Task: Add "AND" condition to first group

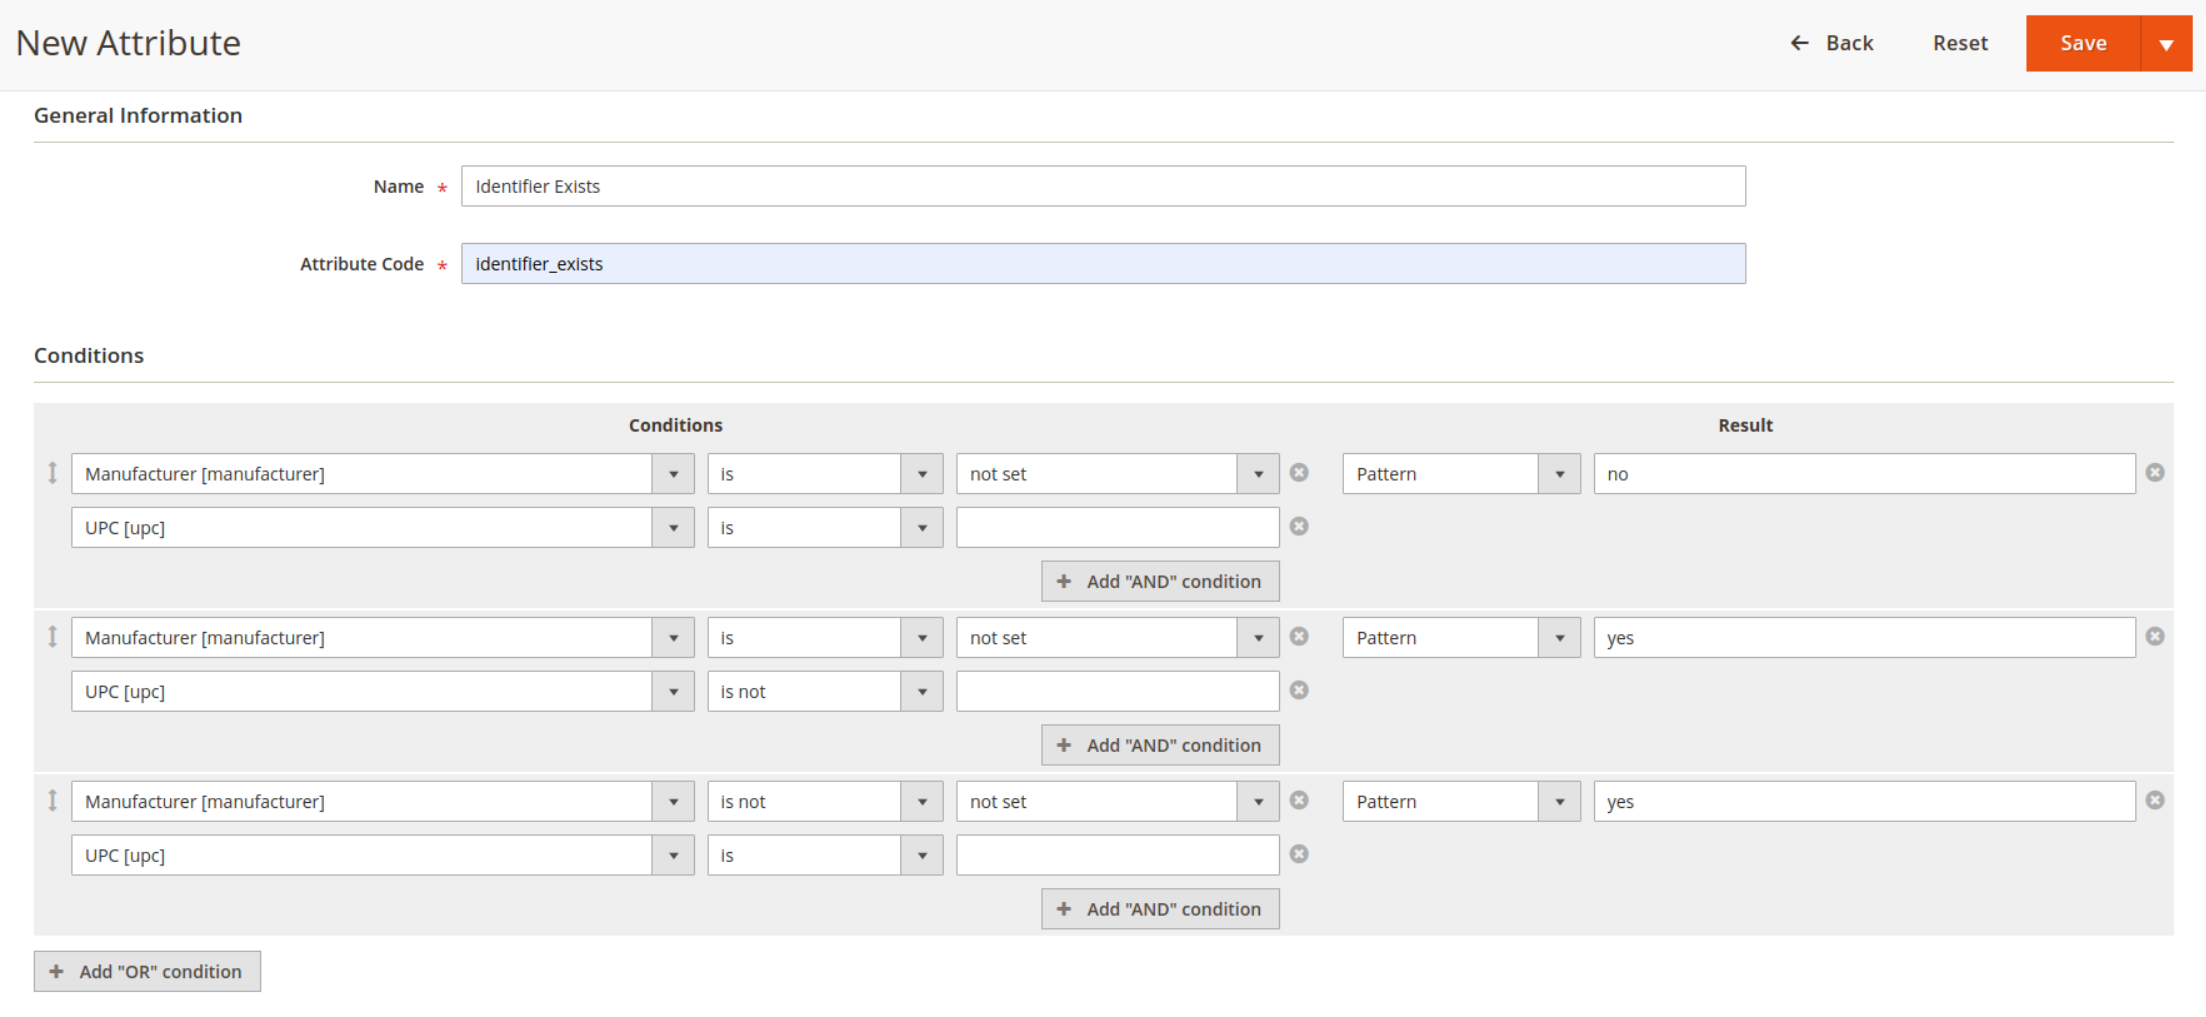Action: click(1160, 581)
